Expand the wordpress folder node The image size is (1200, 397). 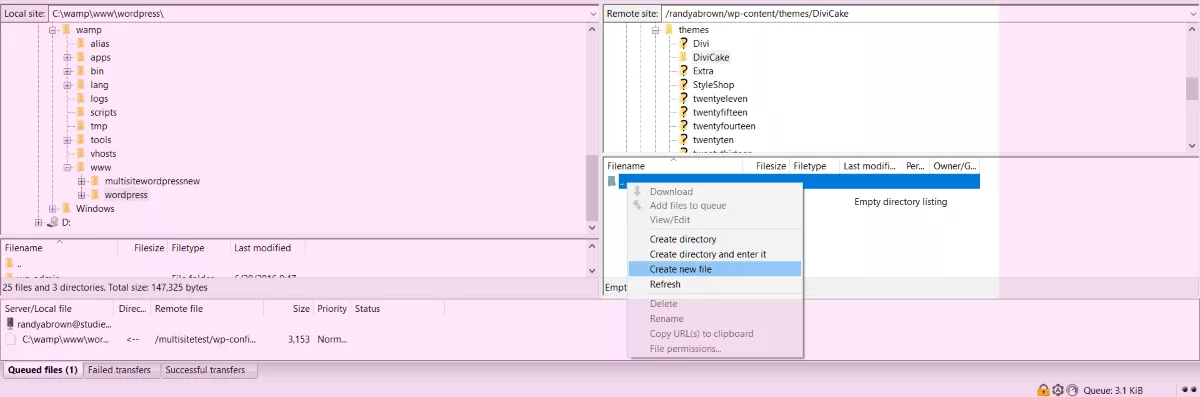coord(82,195)
